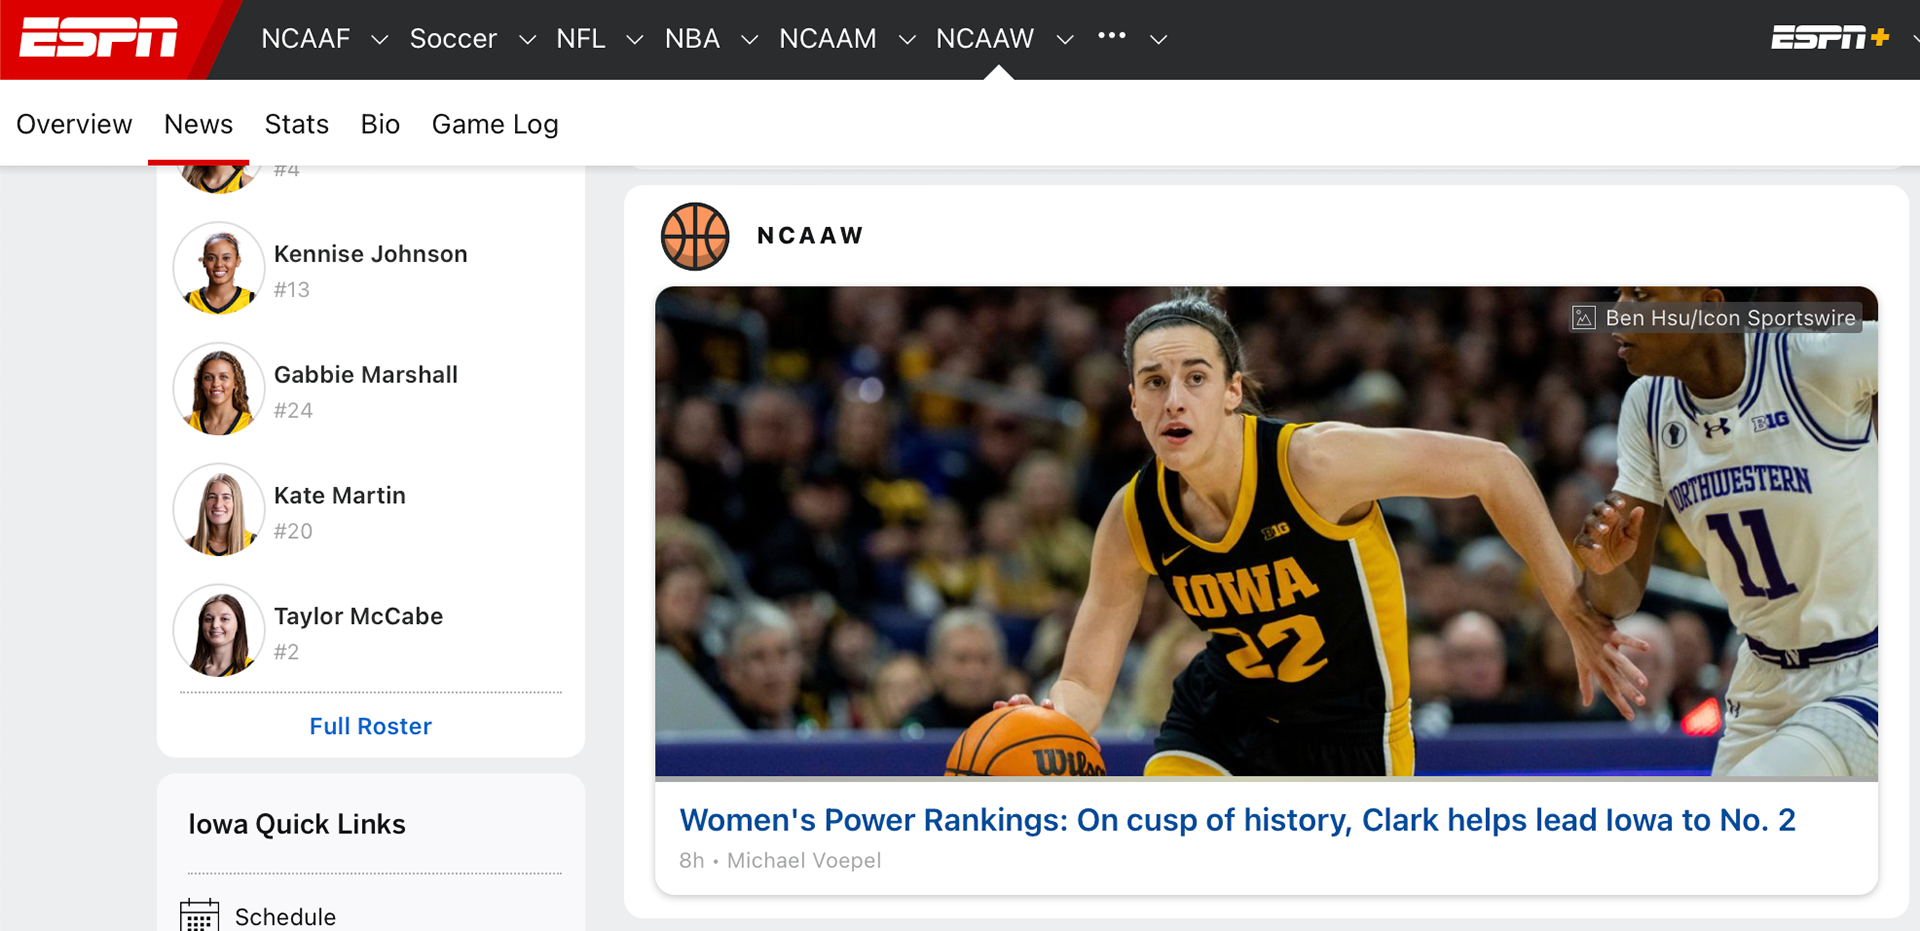Click Kate Martin's player headshot

(219, 511)
